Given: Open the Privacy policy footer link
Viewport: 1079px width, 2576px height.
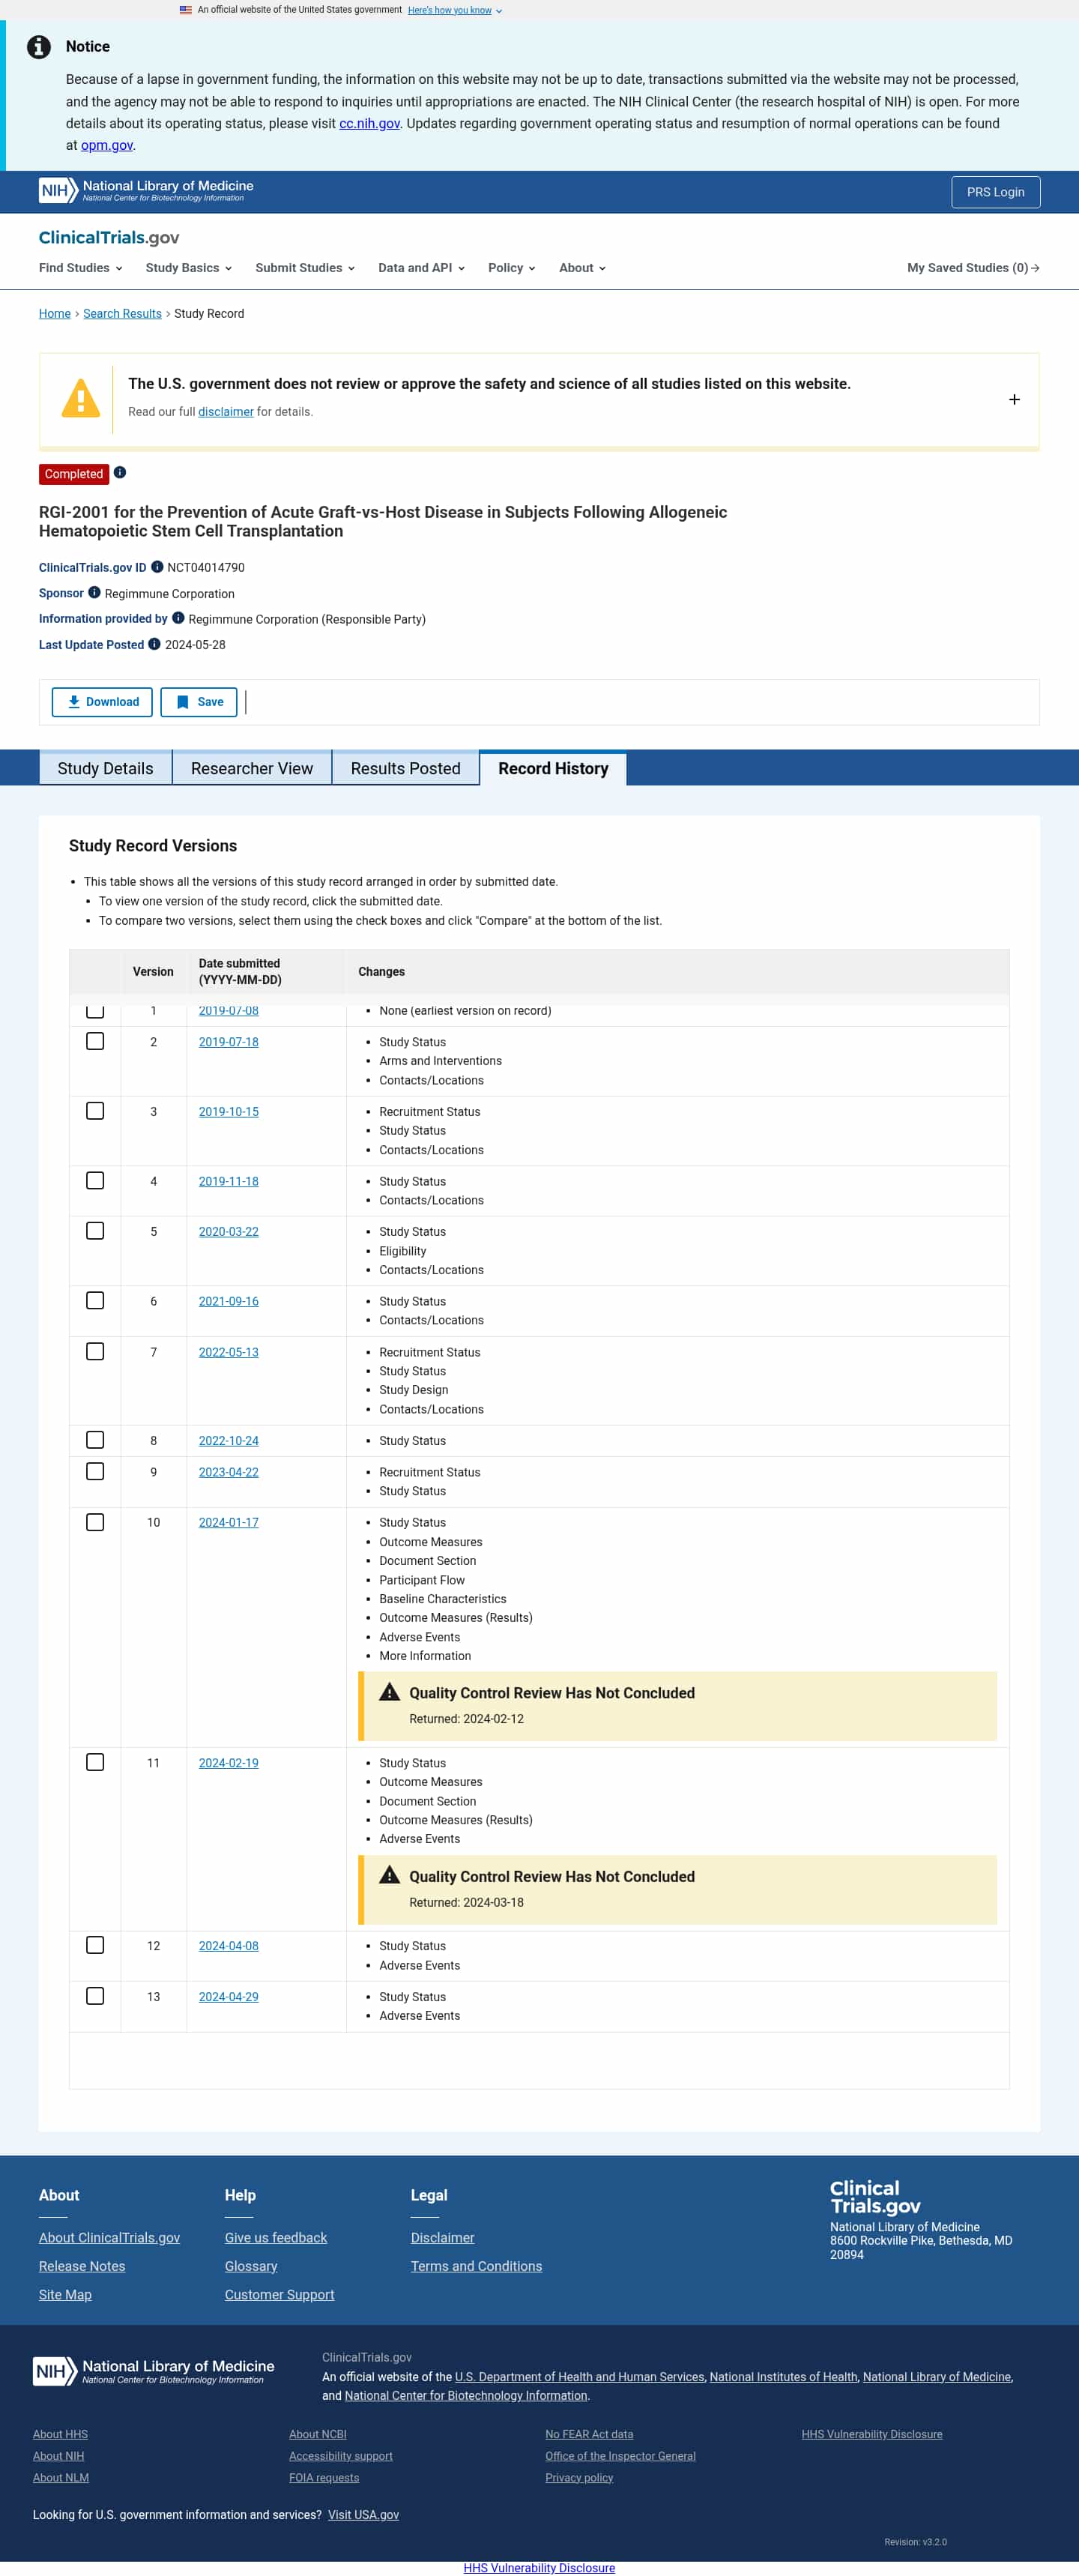Looking at the screenshot, I should tap(580, 2478).
